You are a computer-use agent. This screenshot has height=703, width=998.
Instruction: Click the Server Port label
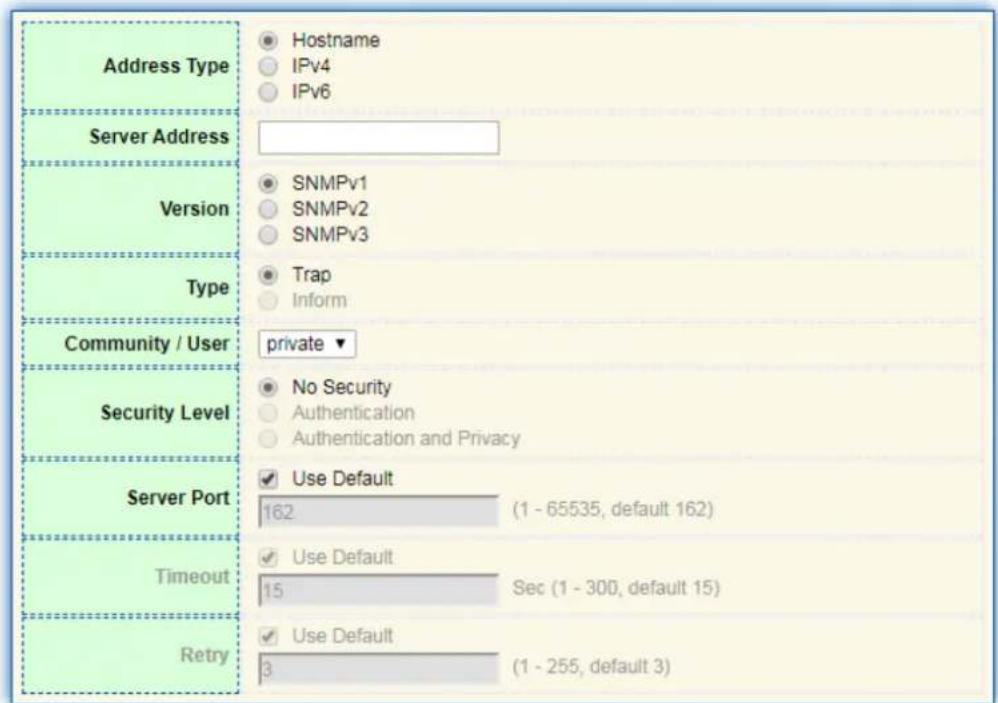178,498
